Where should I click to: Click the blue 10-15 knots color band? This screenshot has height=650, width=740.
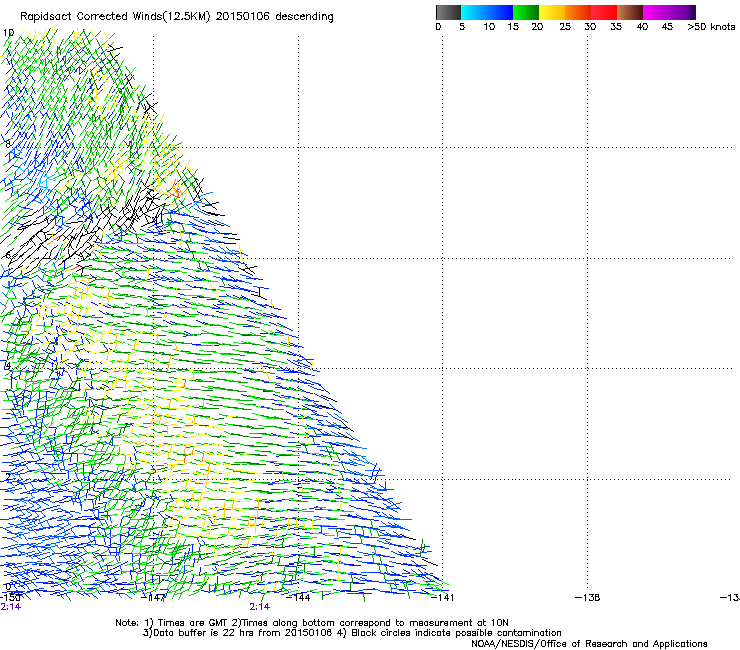[x=500, y=12]
